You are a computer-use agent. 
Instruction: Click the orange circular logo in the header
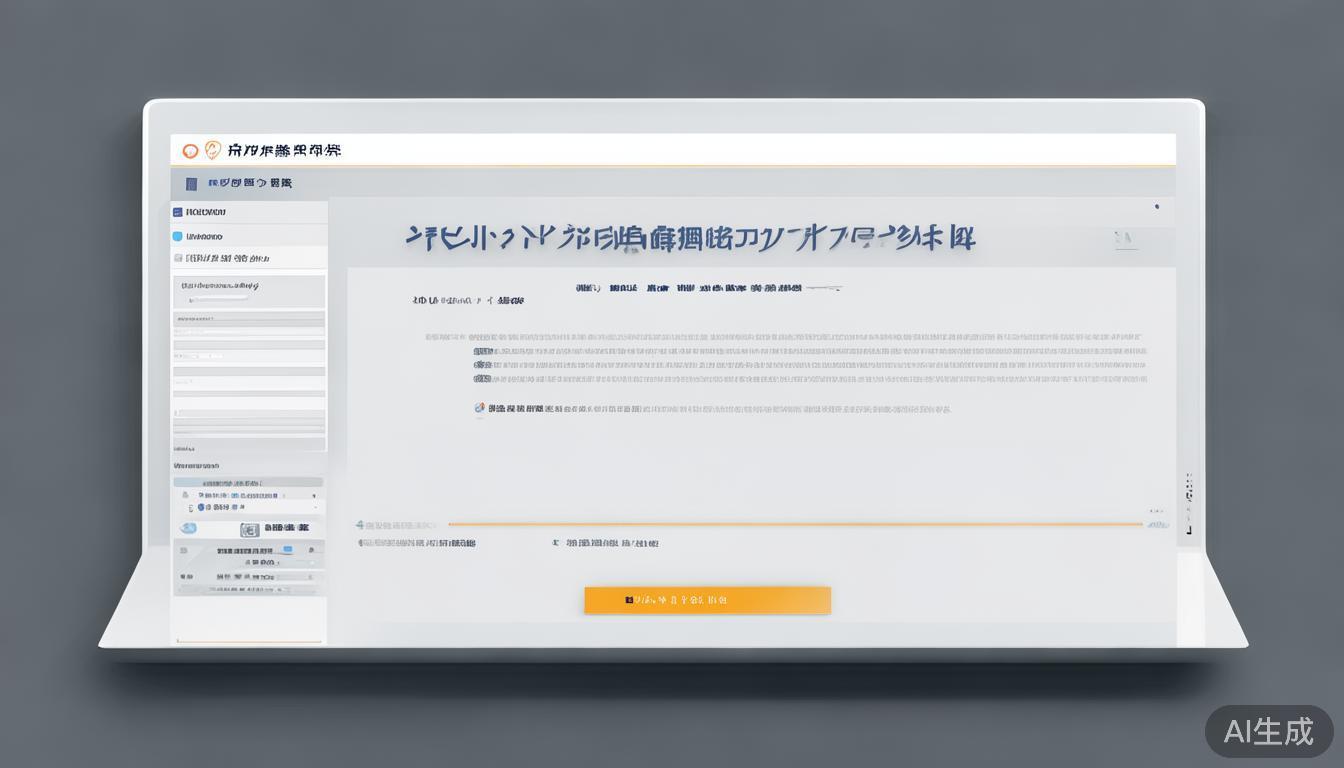tap(191, 151)
